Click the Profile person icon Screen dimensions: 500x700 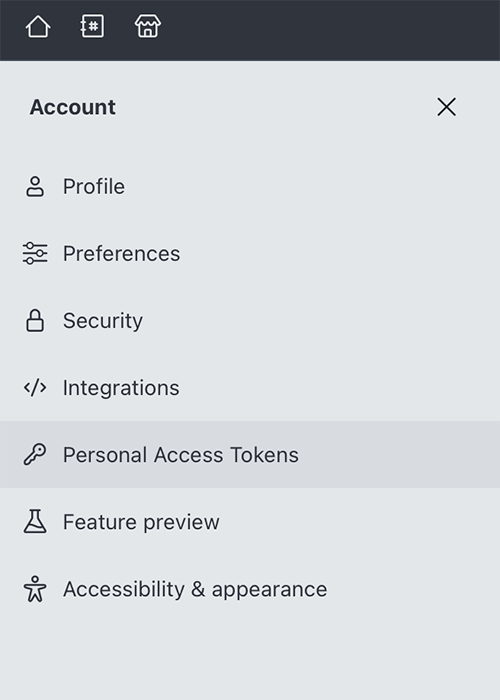(x=35, y=187)
